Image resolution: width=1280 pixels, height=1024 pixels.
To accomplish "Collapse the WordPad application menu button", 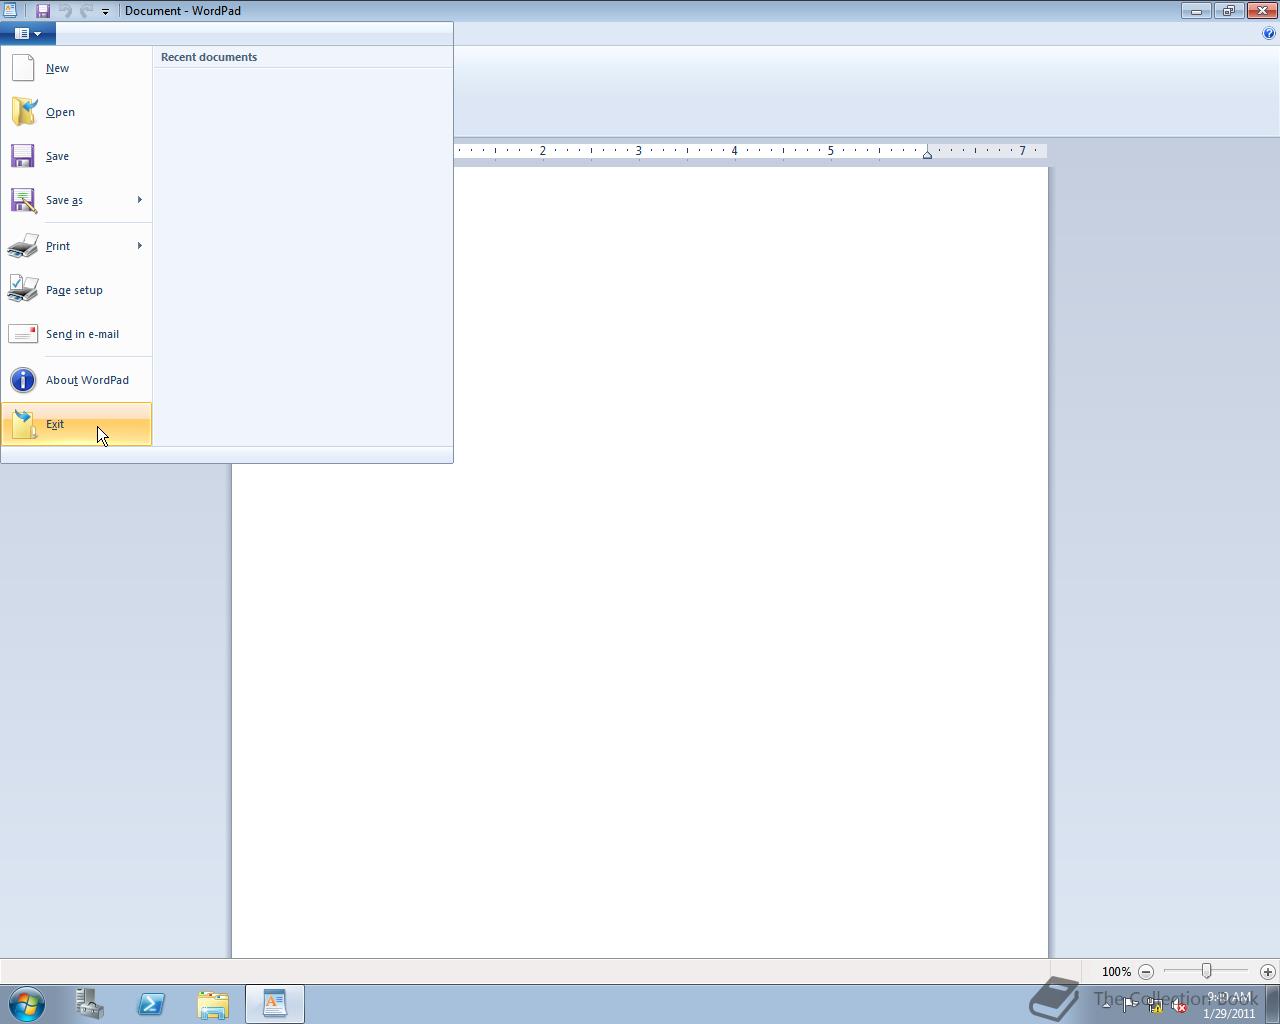I will (28, 33).
